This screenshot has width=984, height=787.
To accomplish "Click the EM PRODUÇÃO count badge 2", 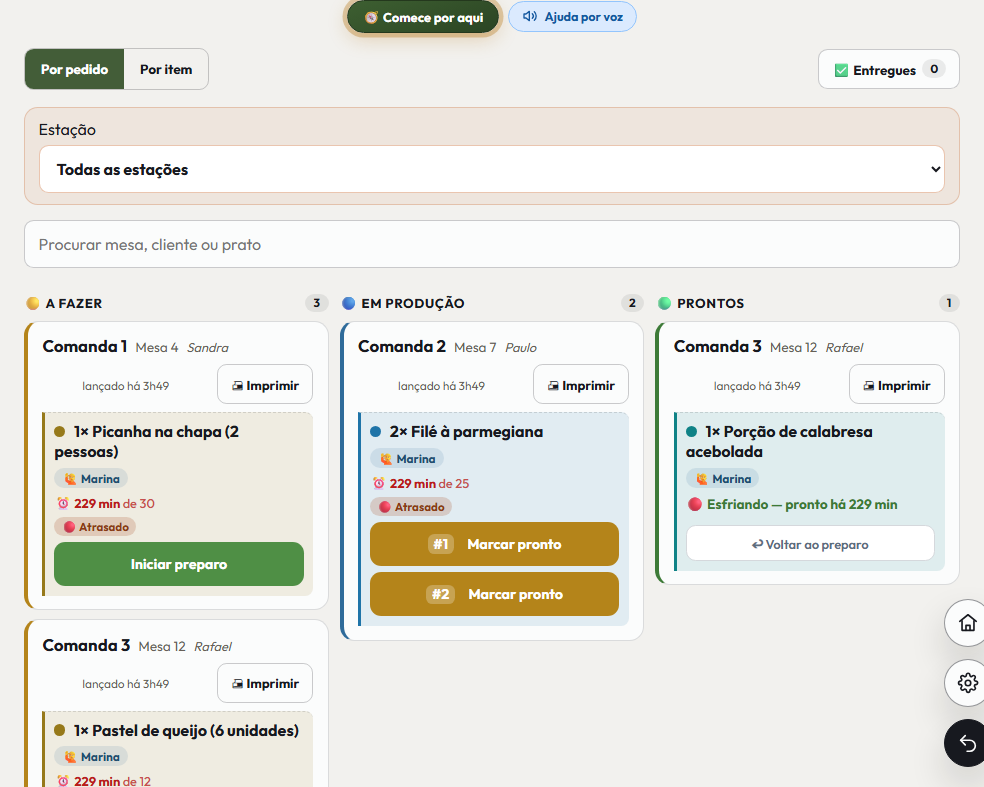I will [x=633, y=303].
